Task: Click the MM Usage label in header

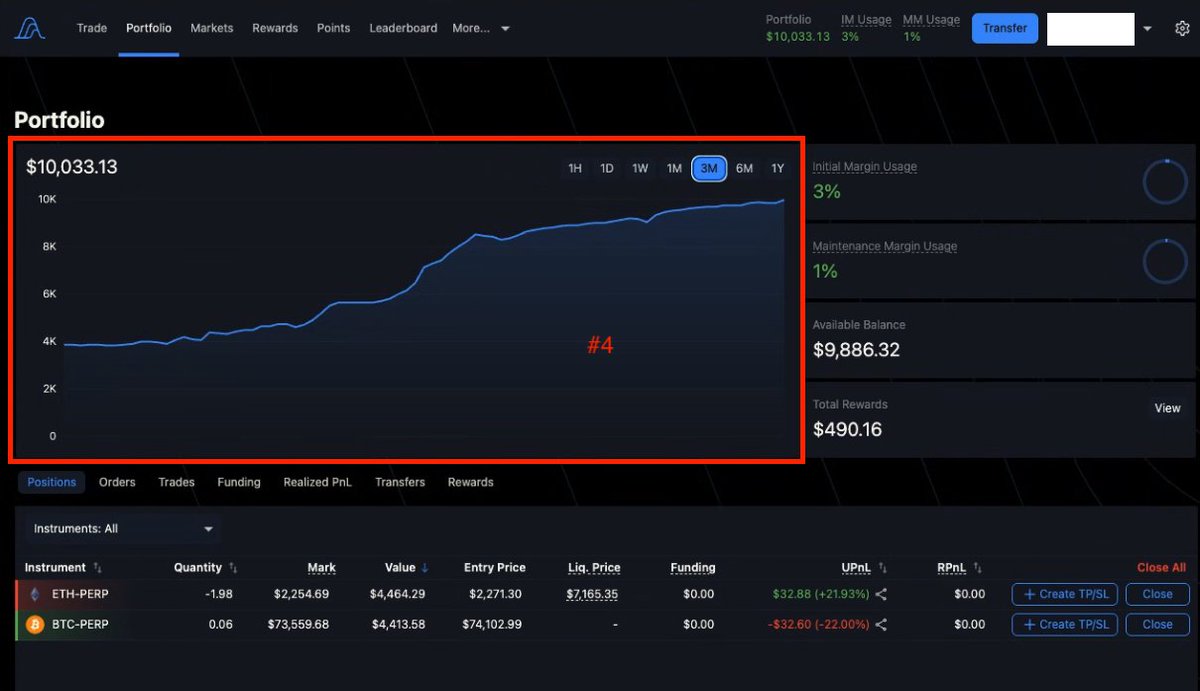Action: 931,20
